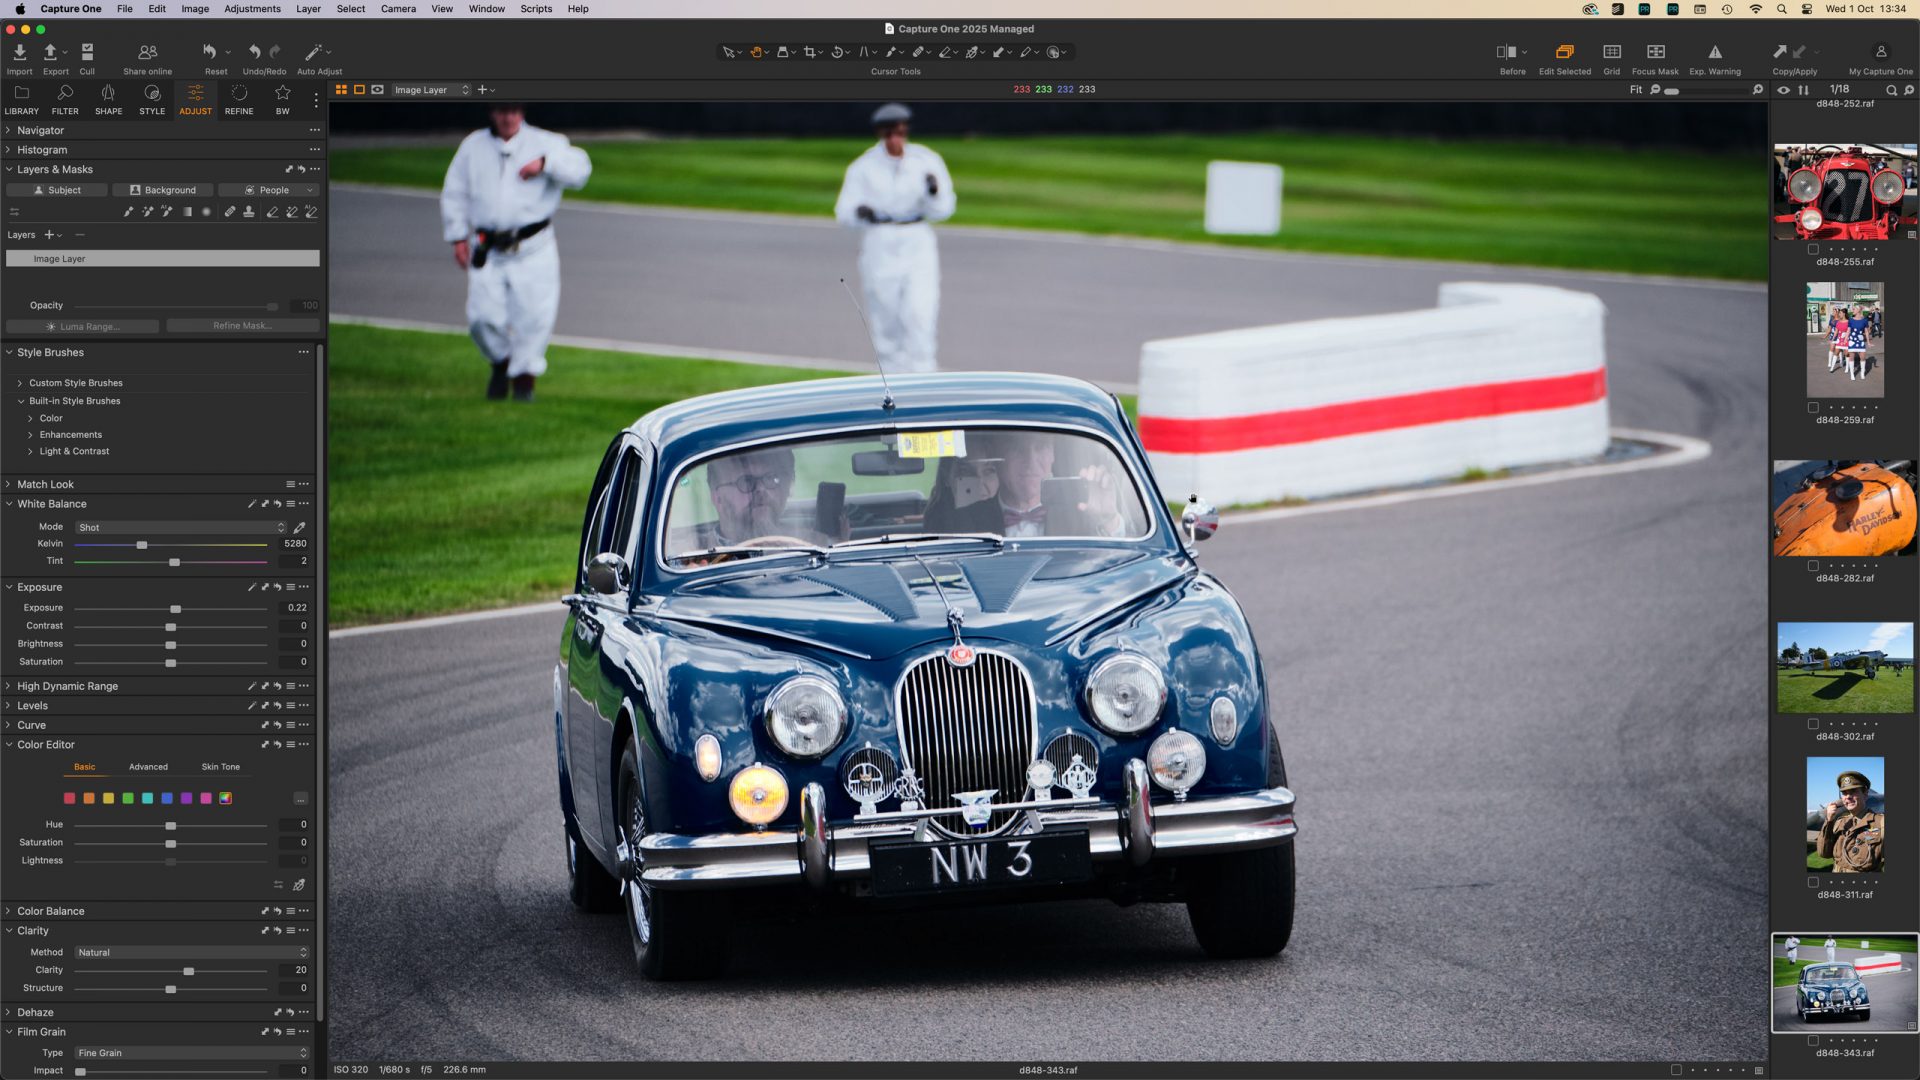Viewport: 1920px width, 1080px height.
Task: Select the Draw Mask brush tool
Action: pos(893,51)
